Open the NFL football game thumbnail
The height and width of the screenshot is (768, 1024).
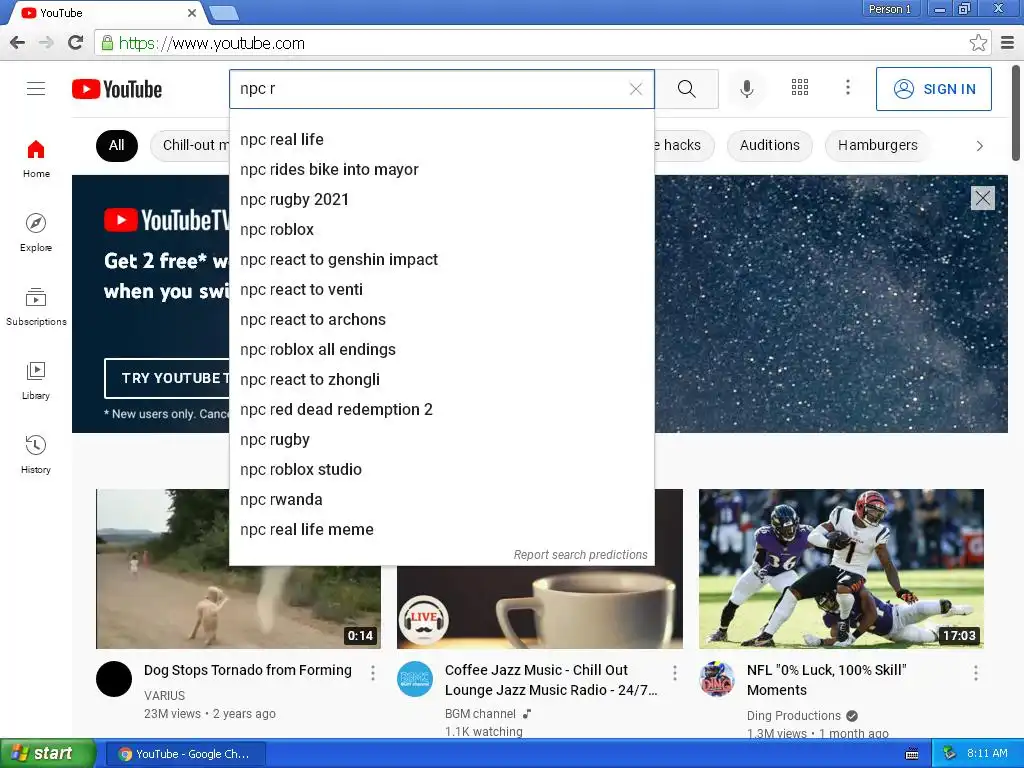841,569
